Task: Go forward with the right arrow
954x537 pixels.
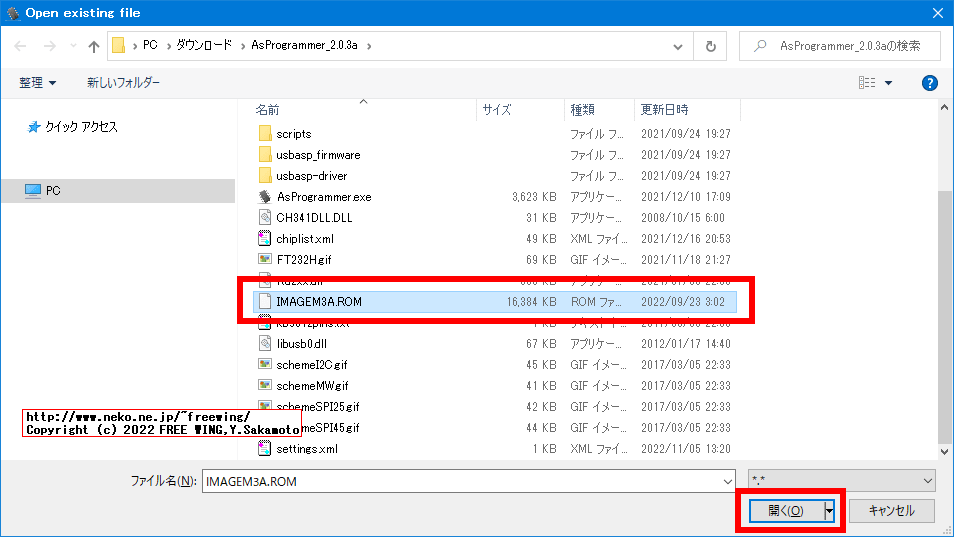Action: point(50,46)
